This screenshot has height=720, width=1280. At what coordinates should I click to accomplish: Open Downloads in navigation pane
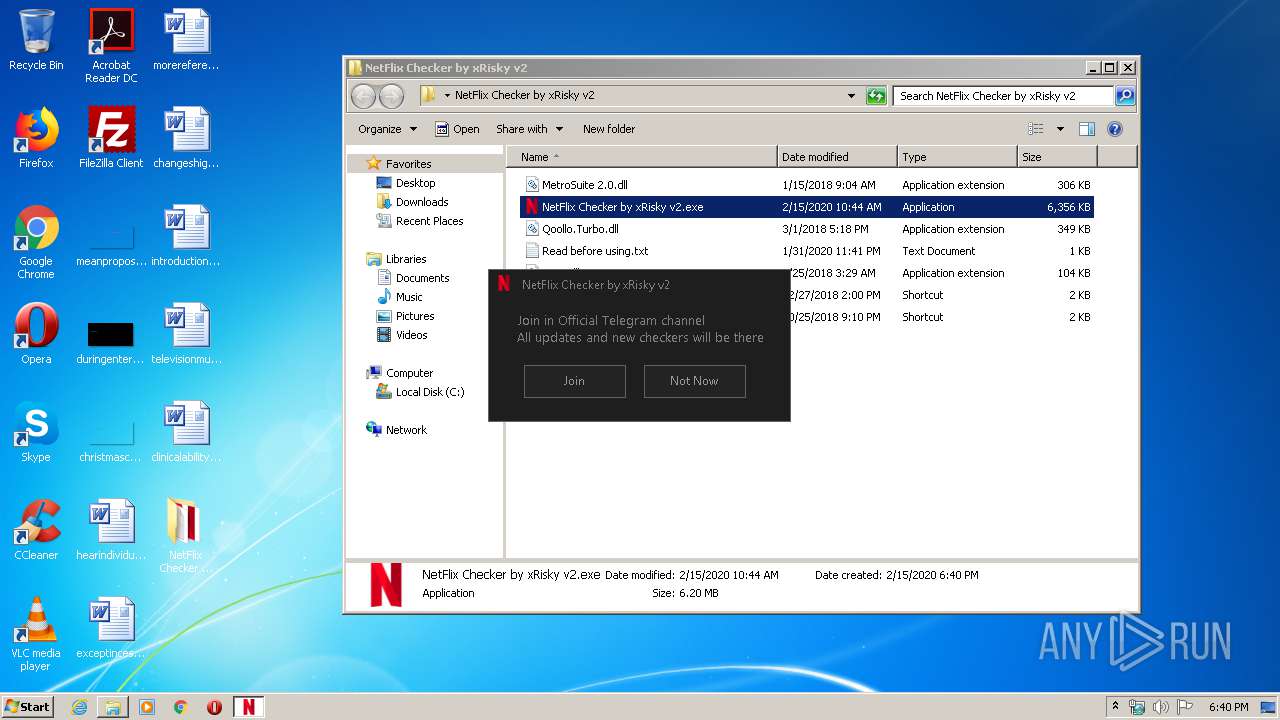coord(412,202)
